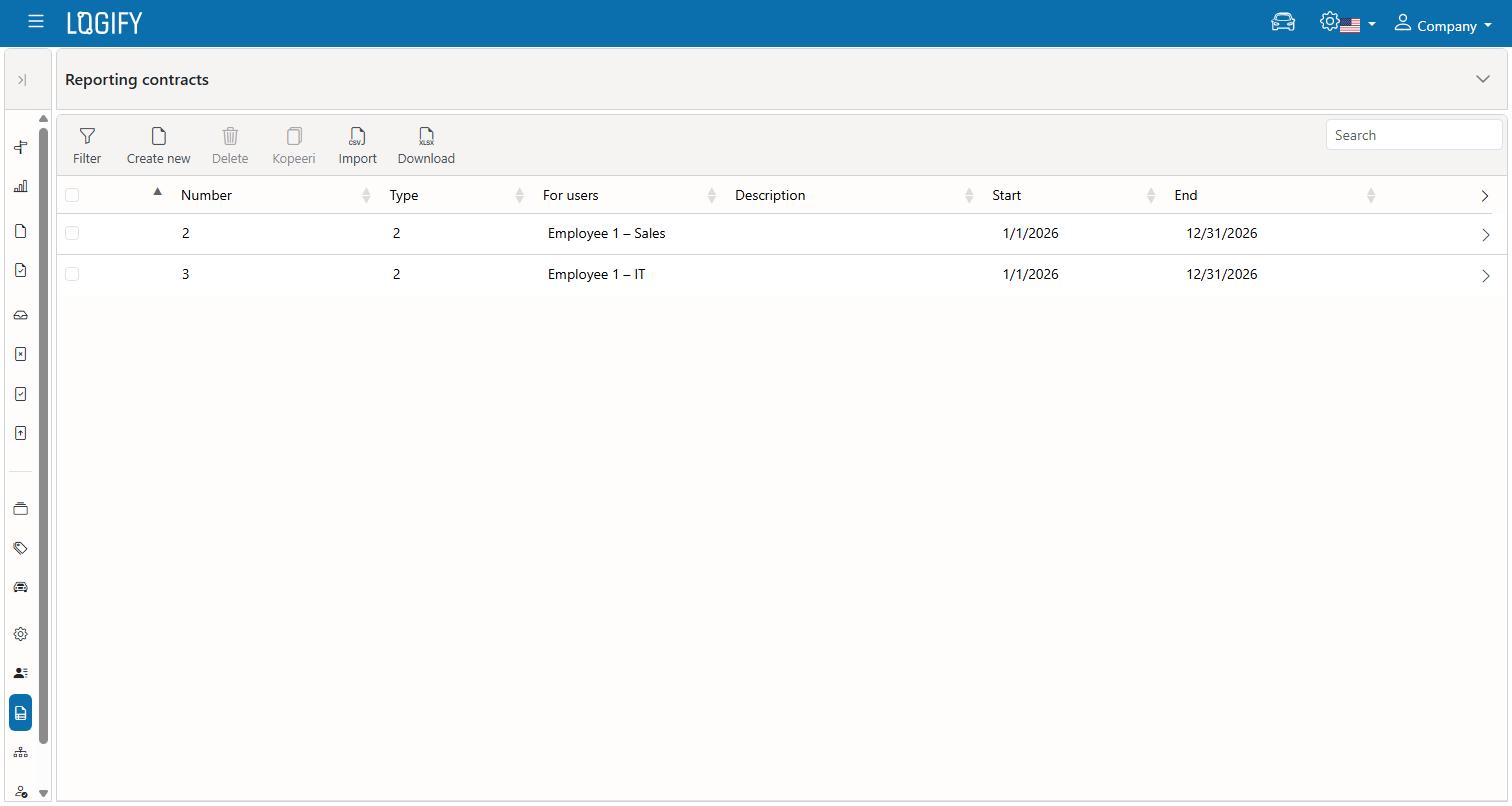The image size is (1512, 806).
Task: Open the rejected document (x) sidebar icon
Action: (x=20, y=354)
